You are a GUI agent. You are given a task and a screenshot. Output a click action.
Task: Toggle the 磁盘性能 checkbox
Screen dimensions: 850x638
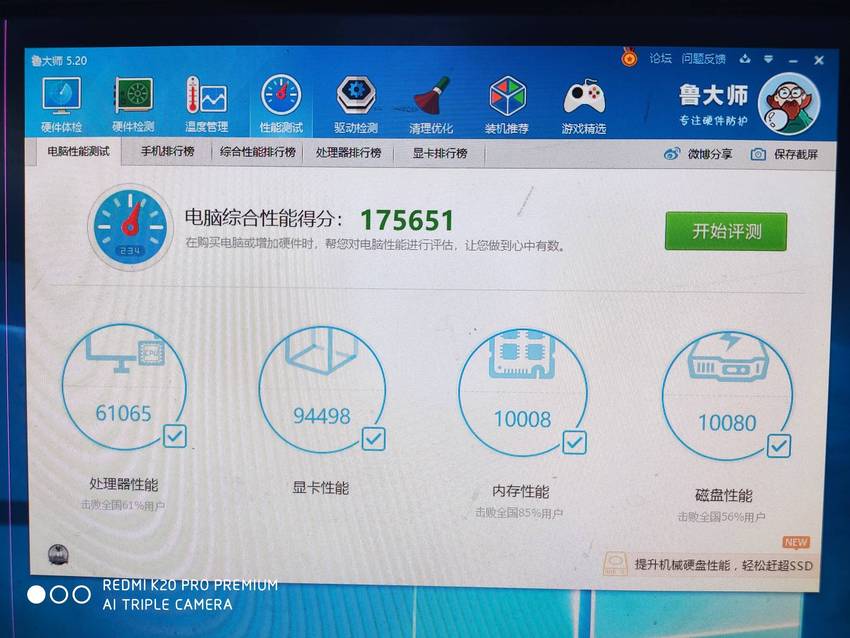779,446
